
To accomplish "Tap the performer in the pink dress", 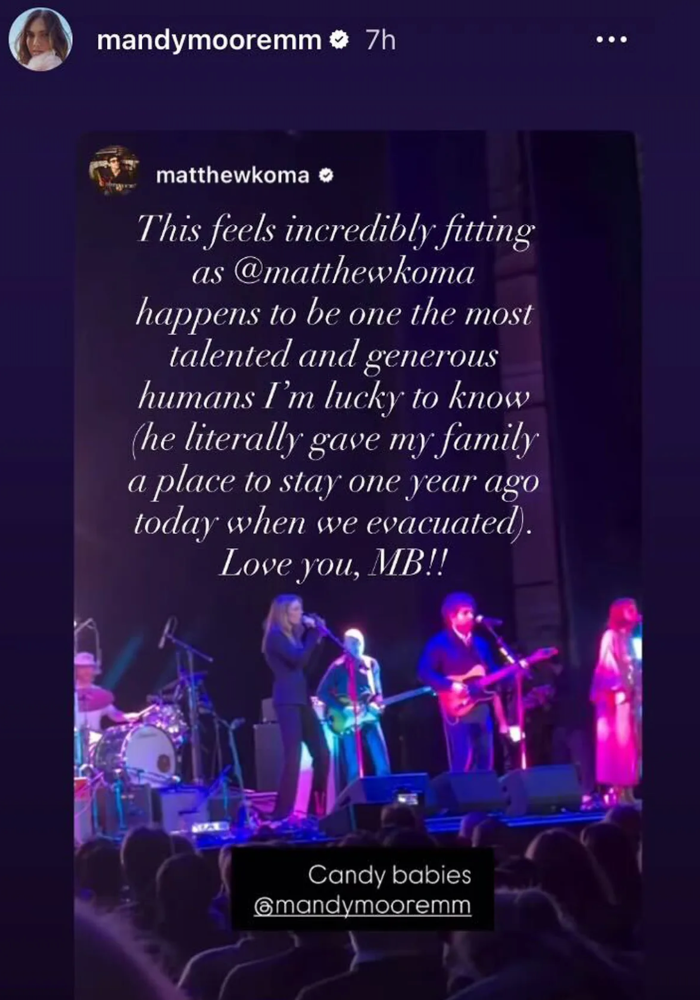I will 616,700.
